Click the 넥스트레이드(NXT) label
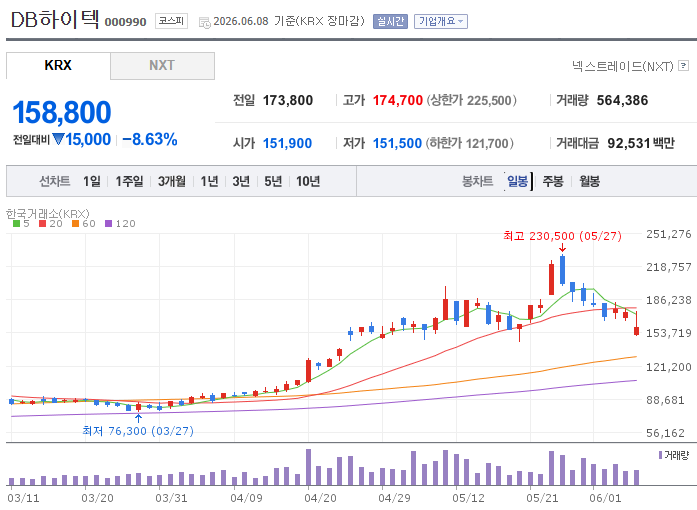Viewport: 697px width, 510px height. (623, 66)
